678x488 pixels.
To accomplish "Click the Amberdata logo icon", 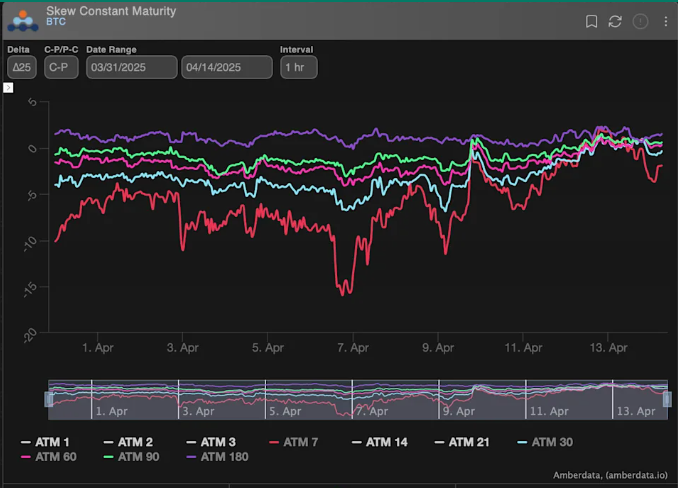I will click(x=22, y=19).
